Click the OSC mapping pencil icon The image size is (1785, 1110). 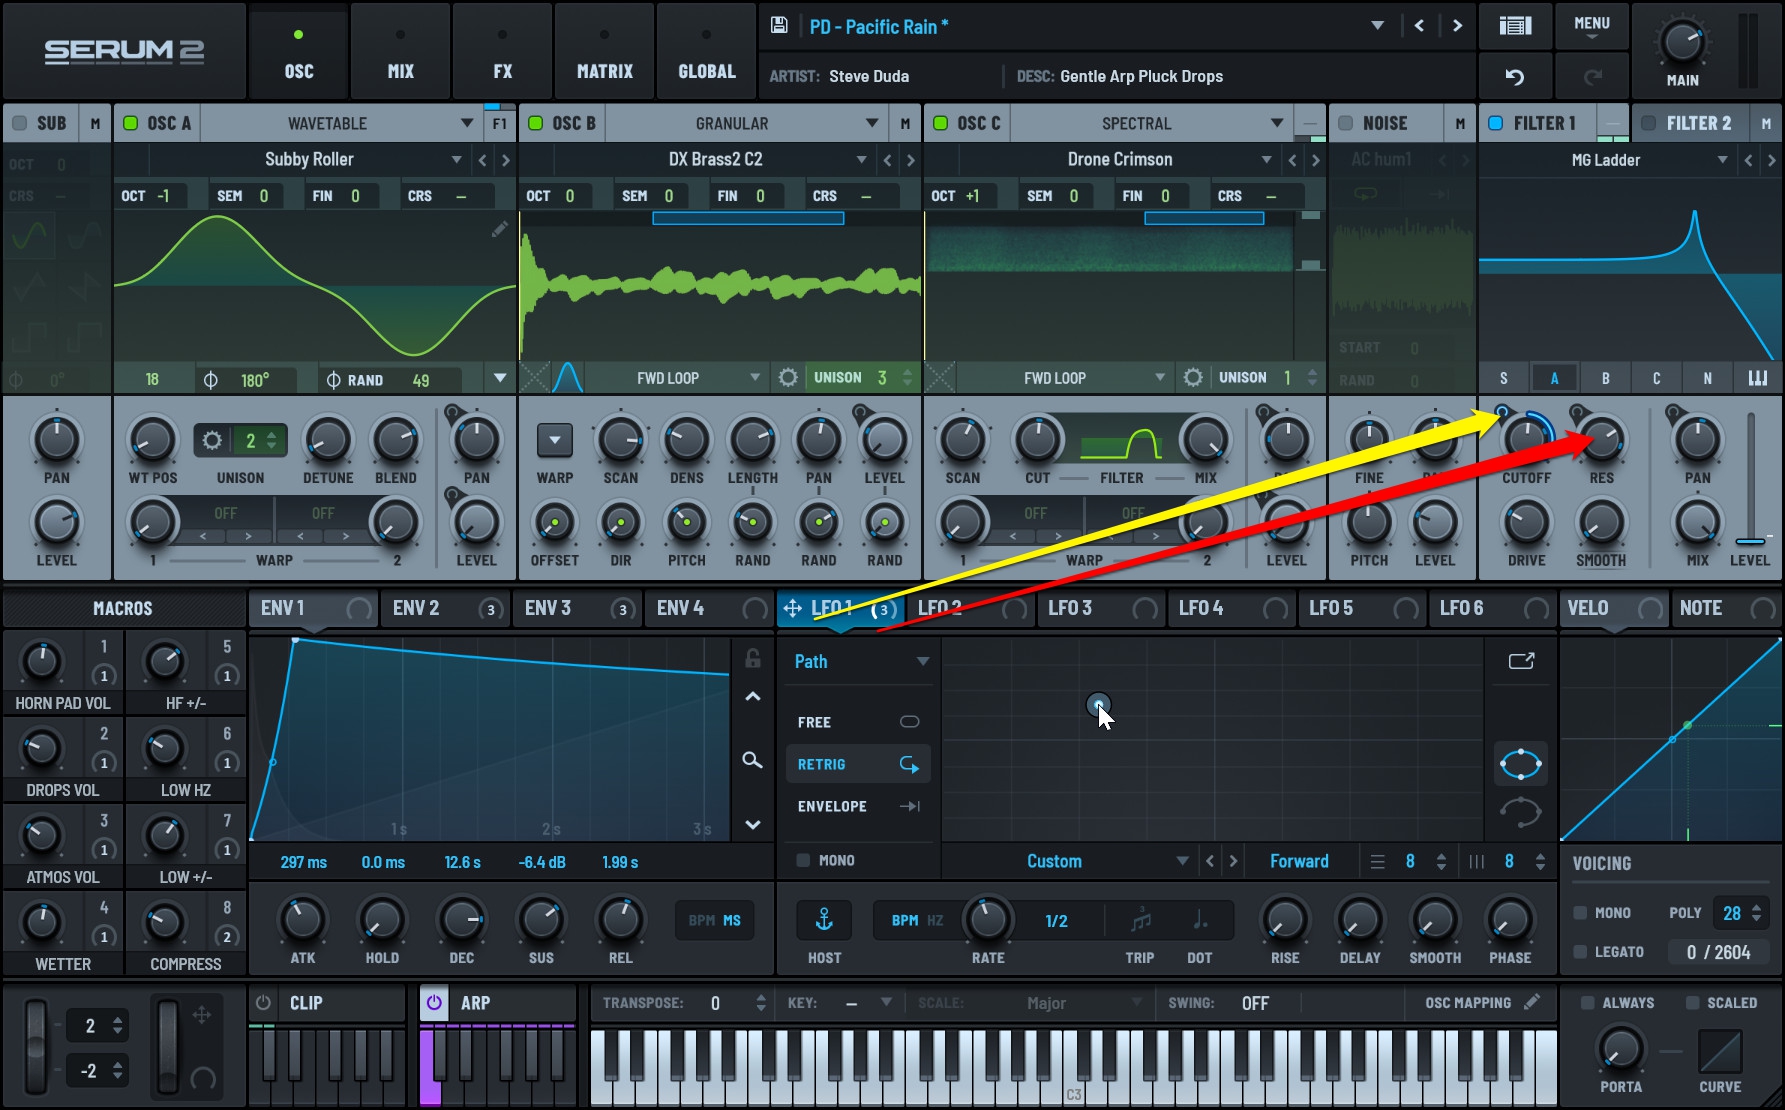1532,1001
